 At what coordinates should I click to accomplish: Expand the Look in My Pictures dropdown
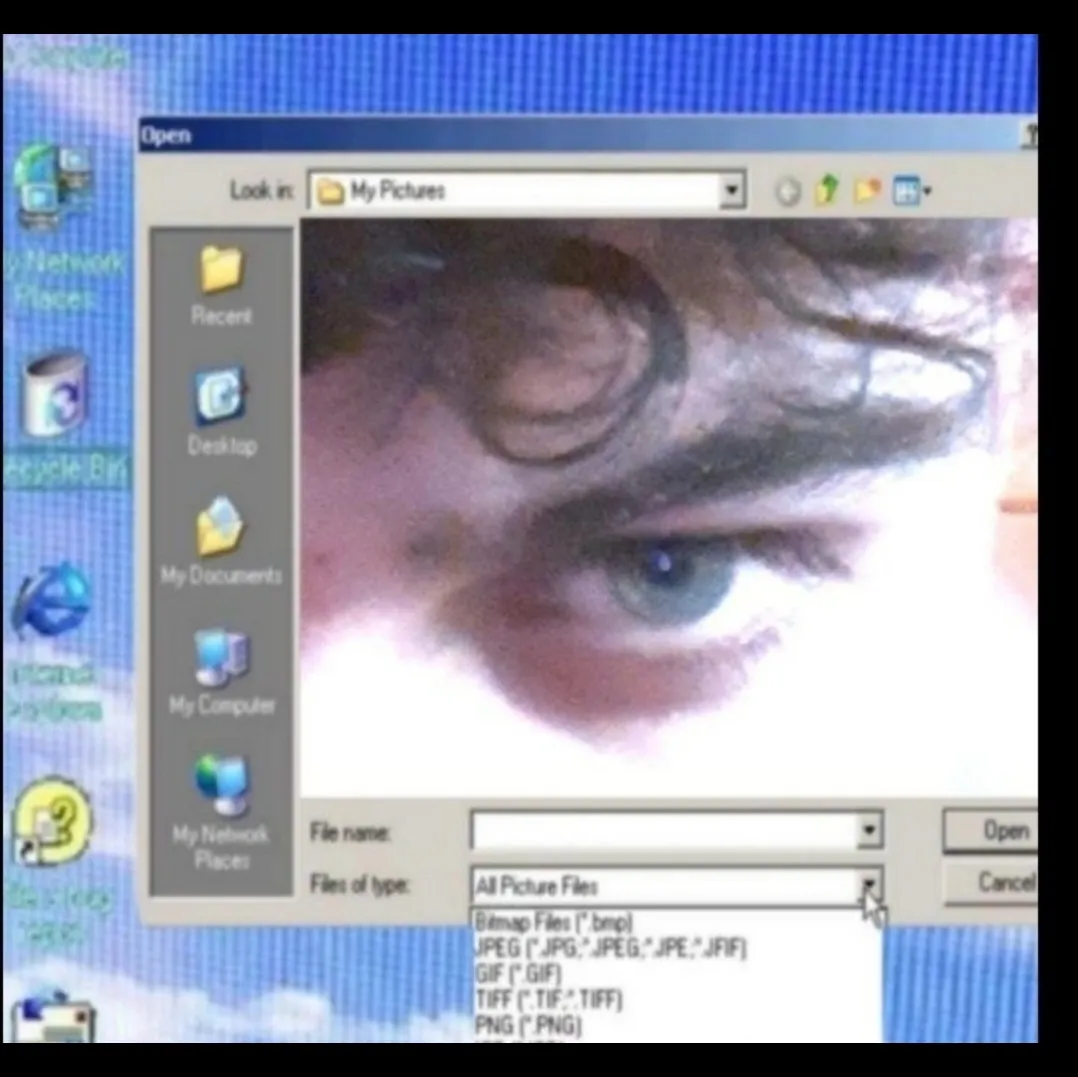[733, 190]
